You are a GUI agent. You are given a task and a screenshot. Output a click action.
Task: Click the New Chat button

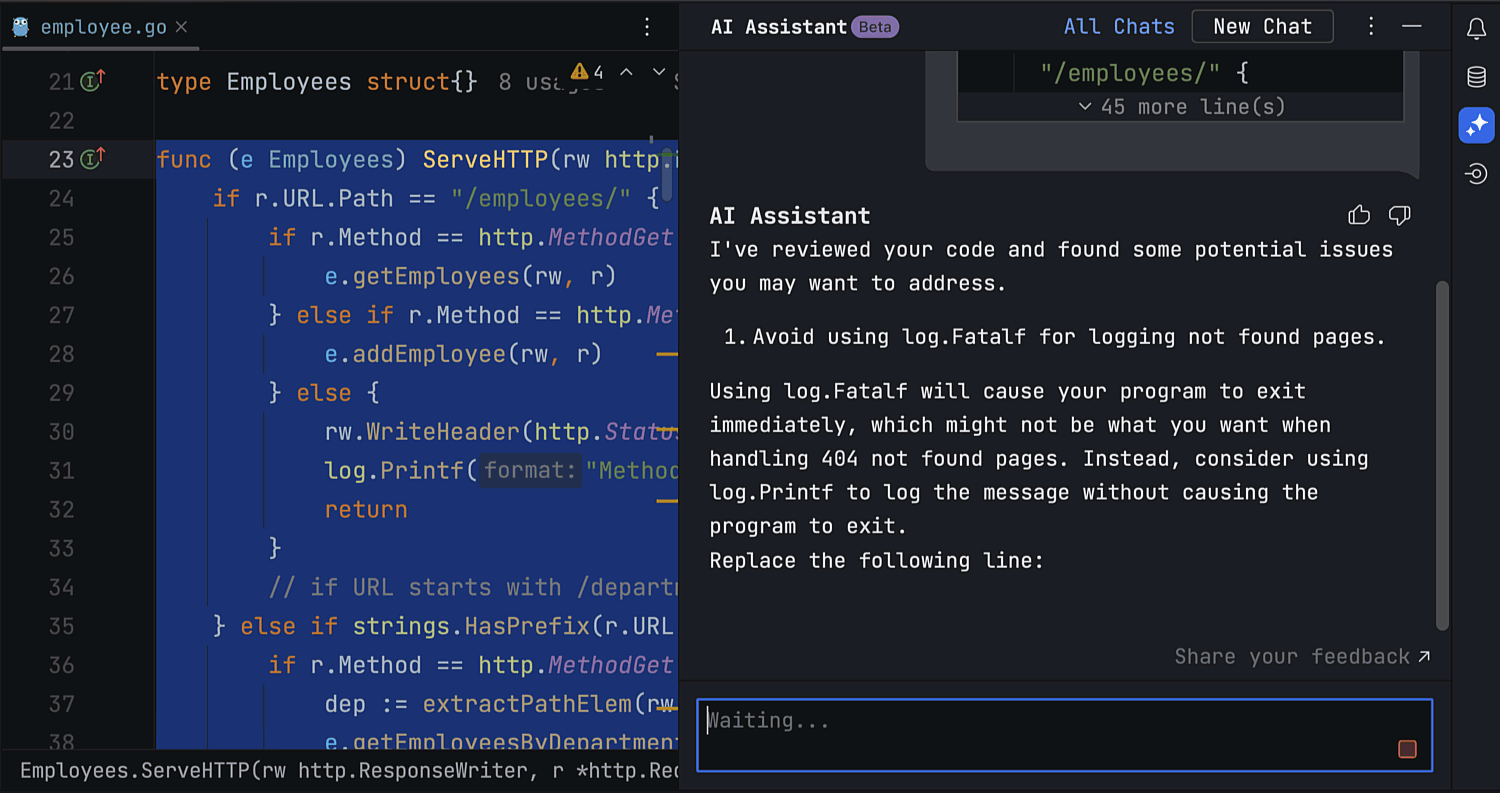pos(1262,27)
